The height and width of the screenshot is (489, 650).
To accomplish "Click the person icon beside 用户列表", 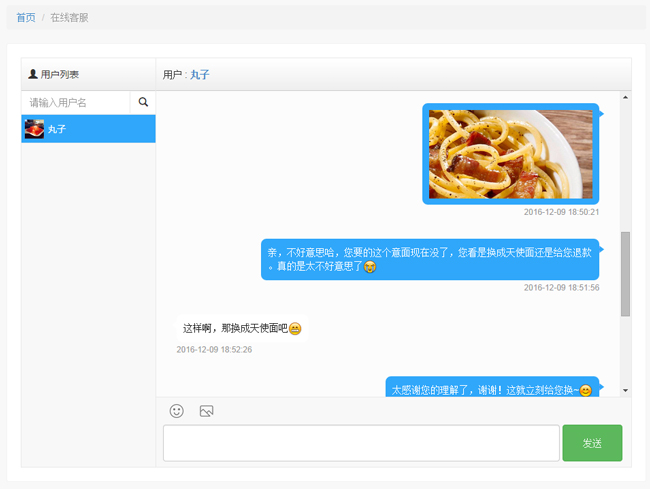I will (33, 74).
